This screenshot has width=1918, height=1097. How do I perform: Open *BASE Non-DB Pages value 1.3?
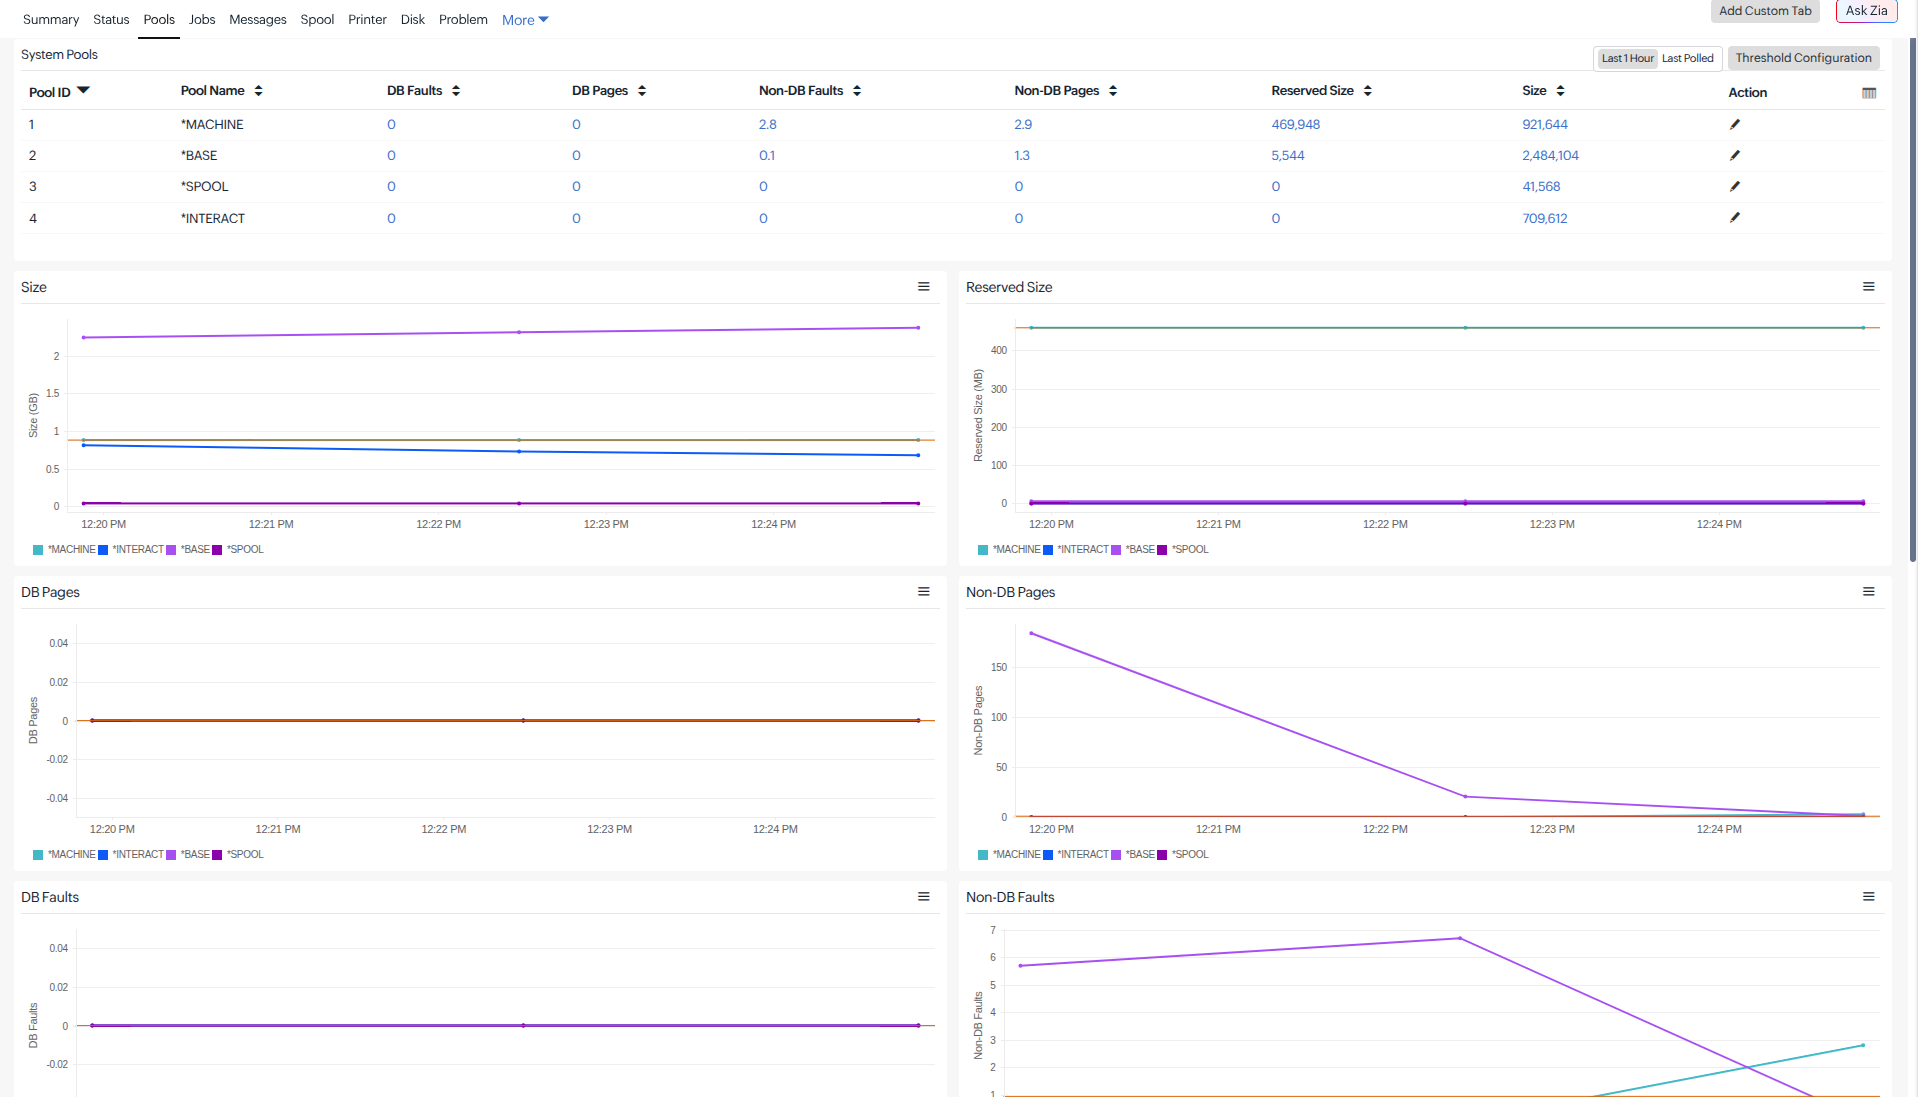(x=1021, y=155)
